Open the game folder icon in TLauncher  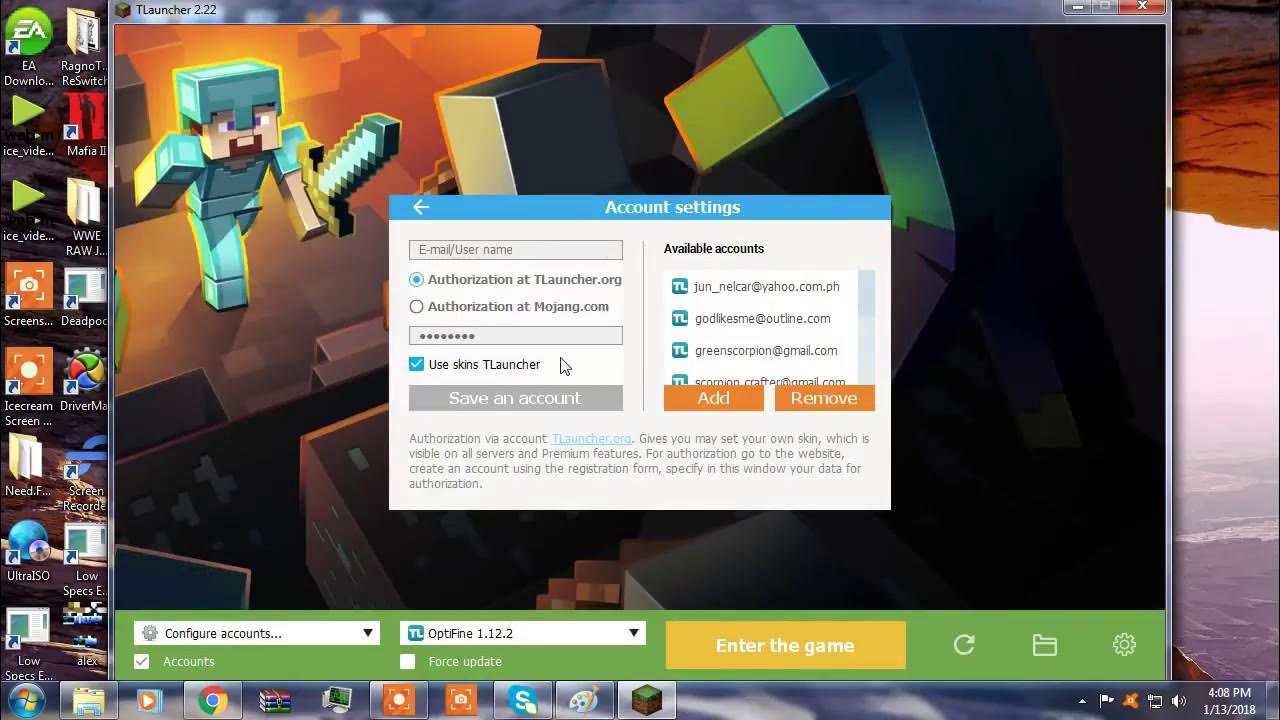1045,645
